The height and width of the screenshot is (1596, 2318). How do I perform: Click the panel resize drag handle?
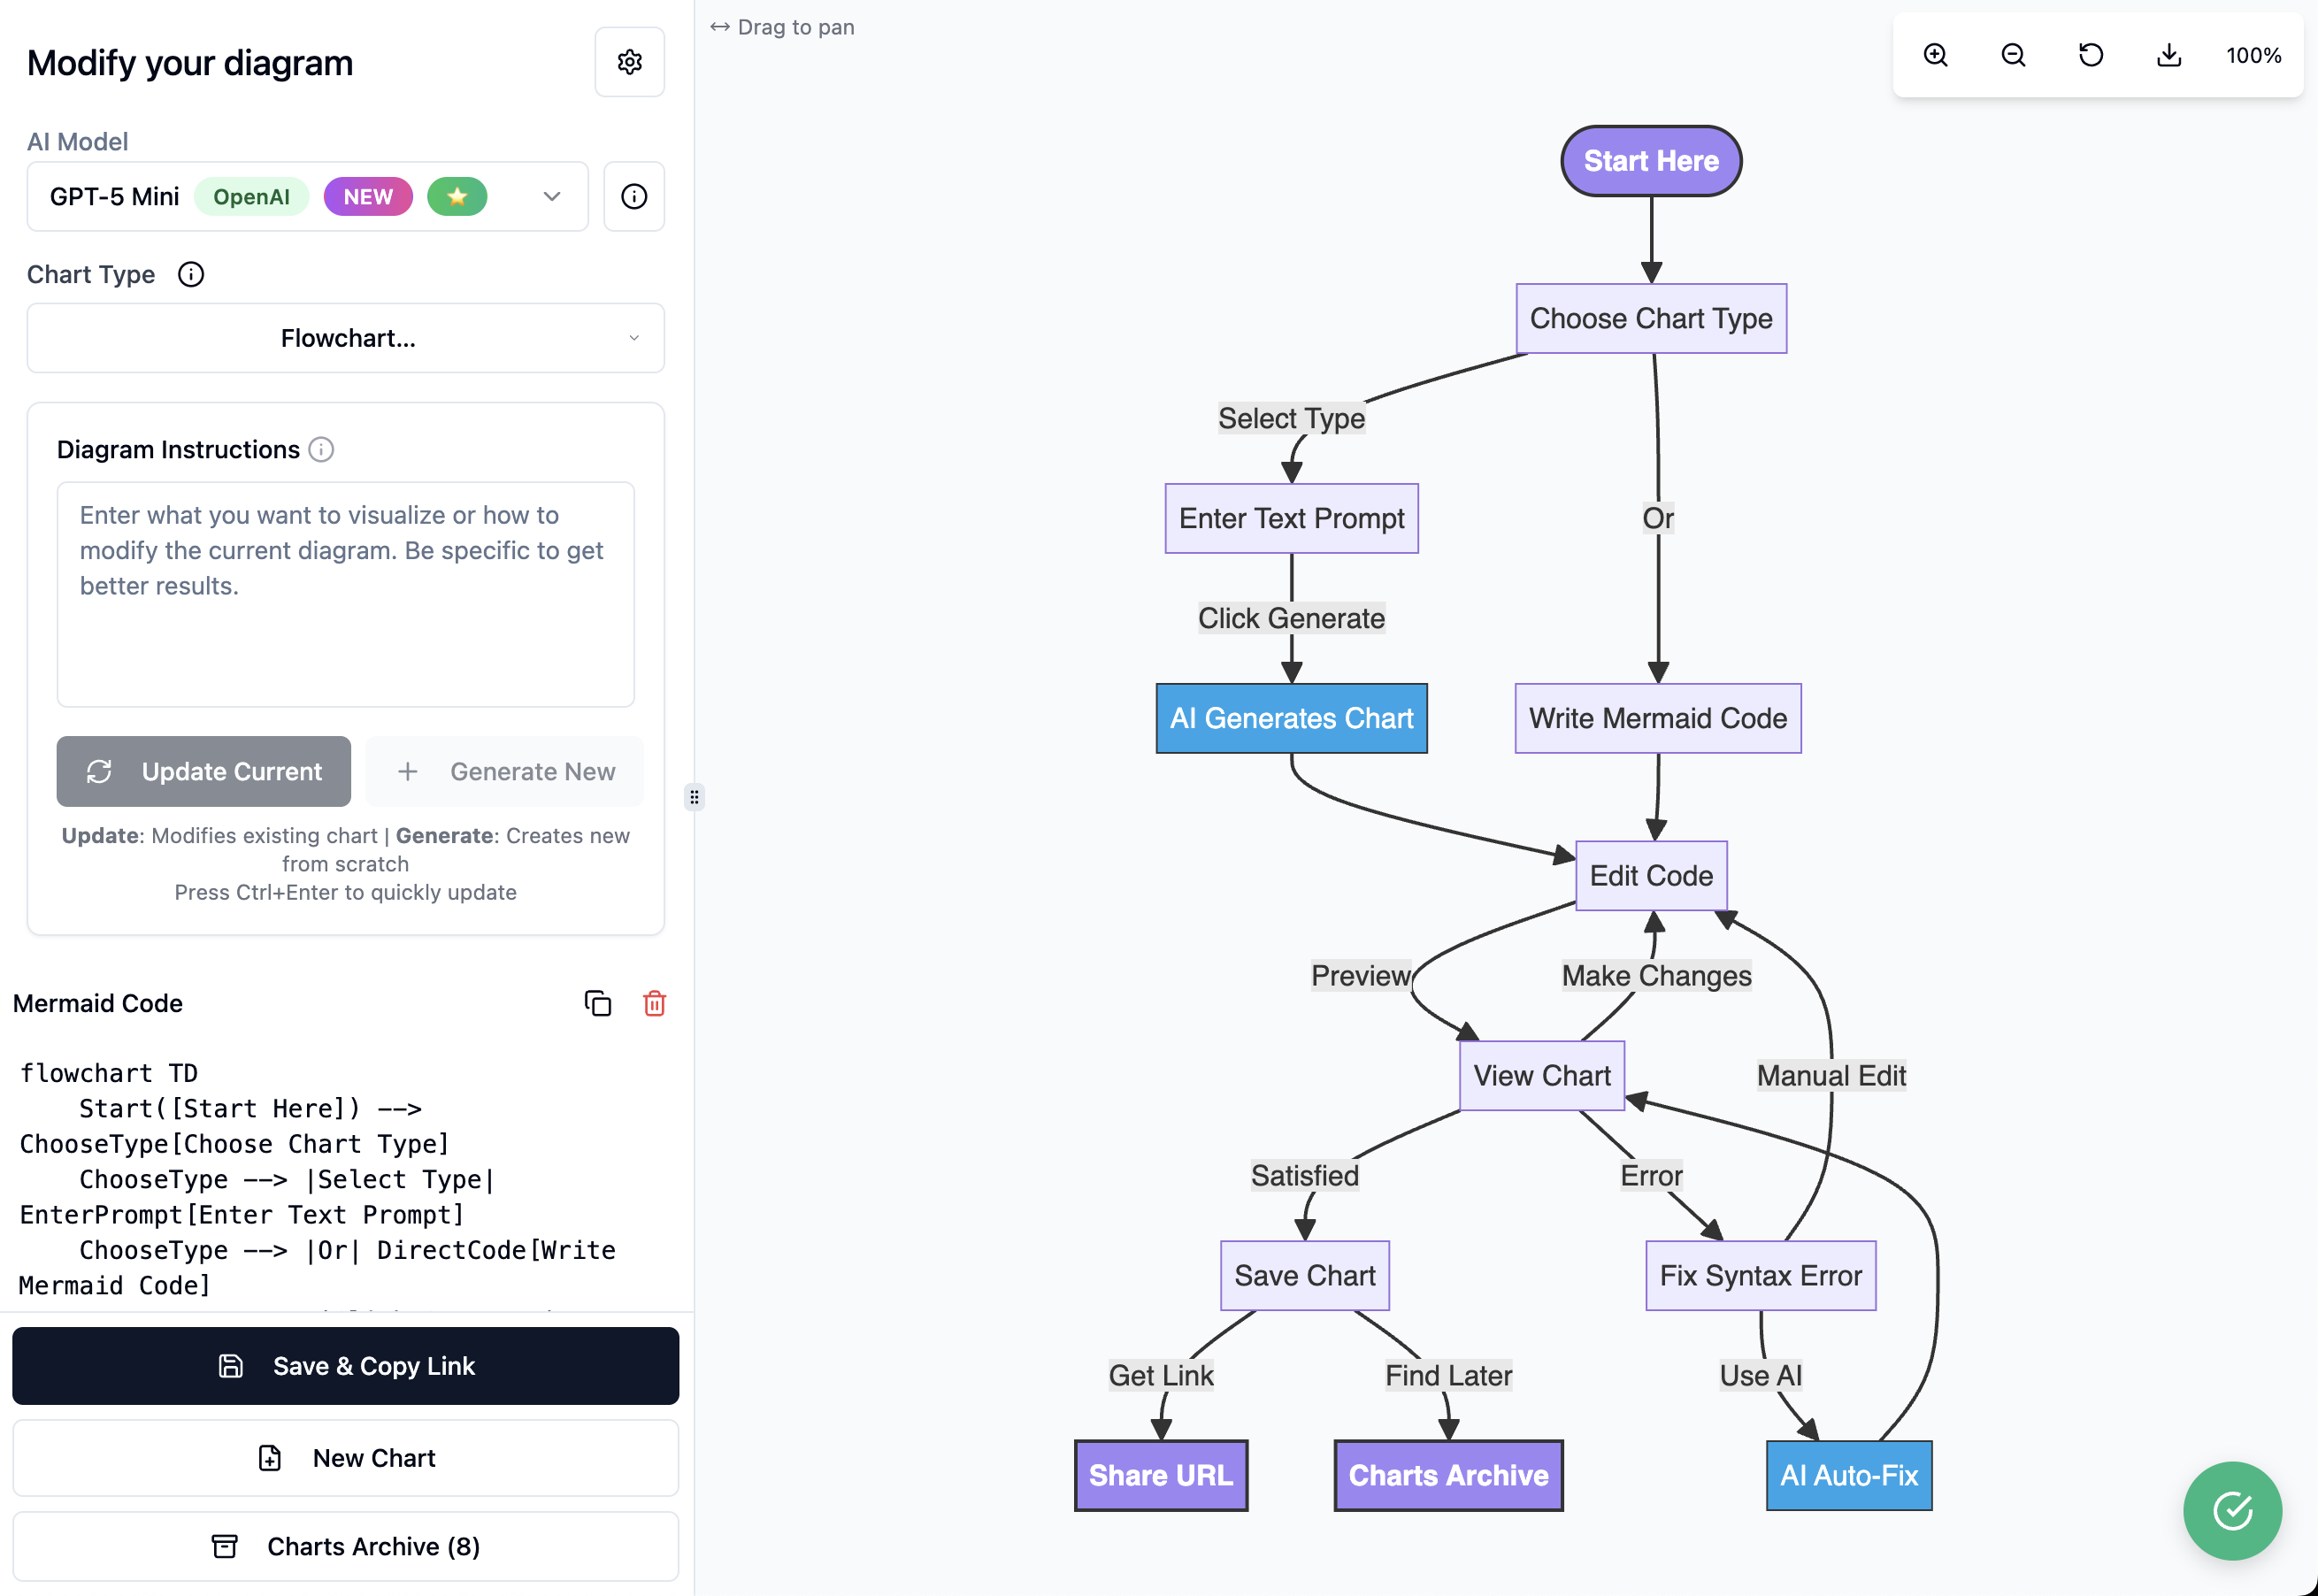tap(694, 797)
